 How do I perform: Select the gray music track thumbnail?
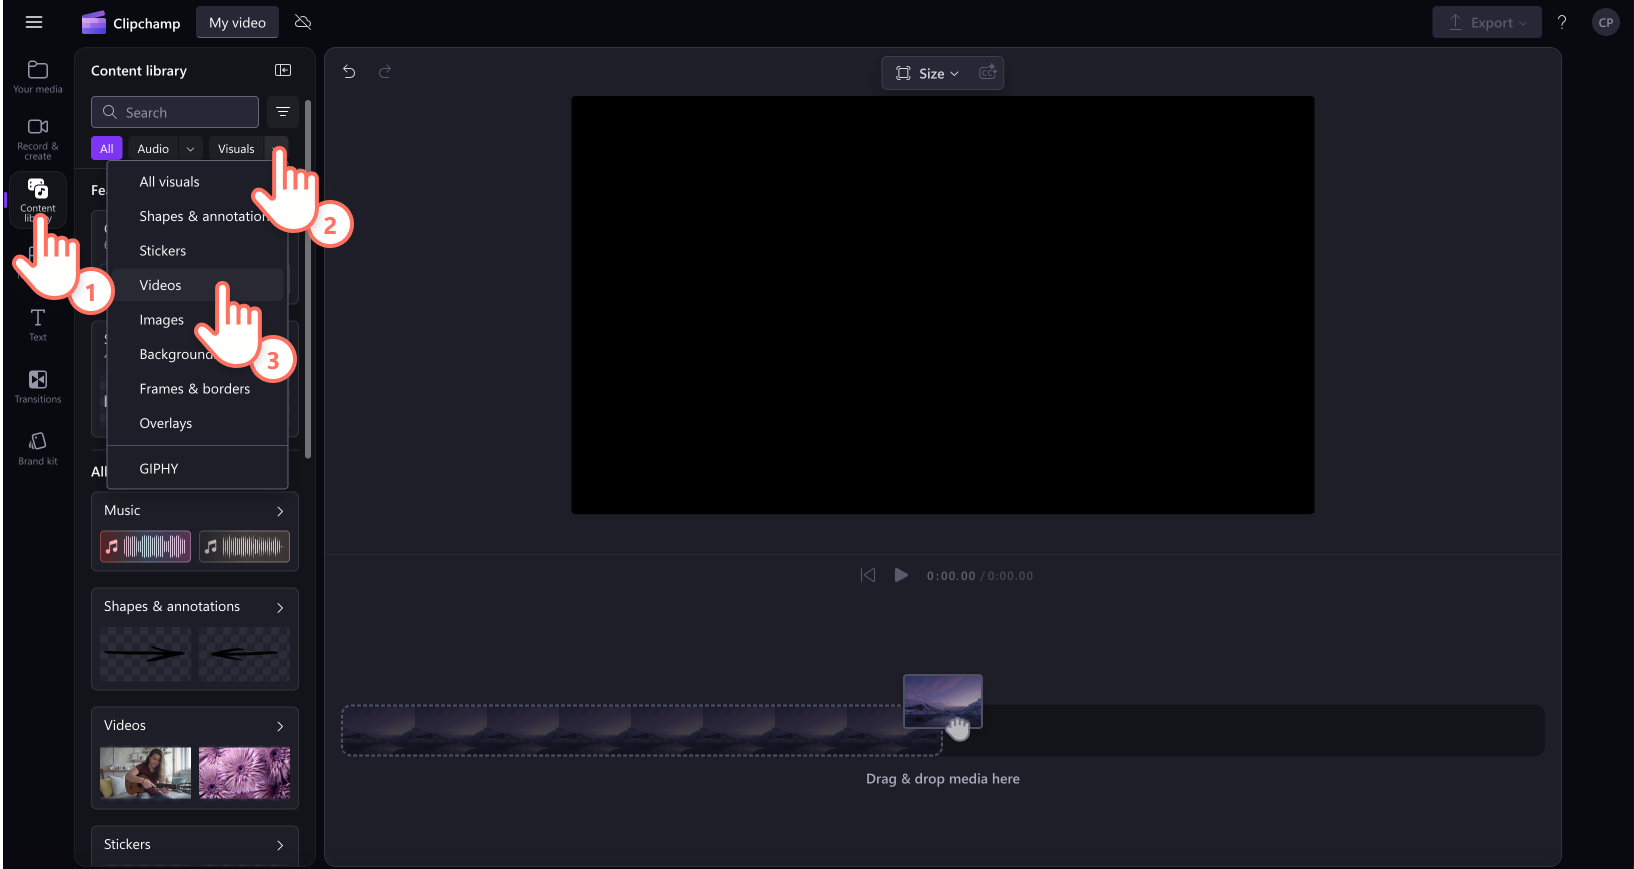(244, 546)
